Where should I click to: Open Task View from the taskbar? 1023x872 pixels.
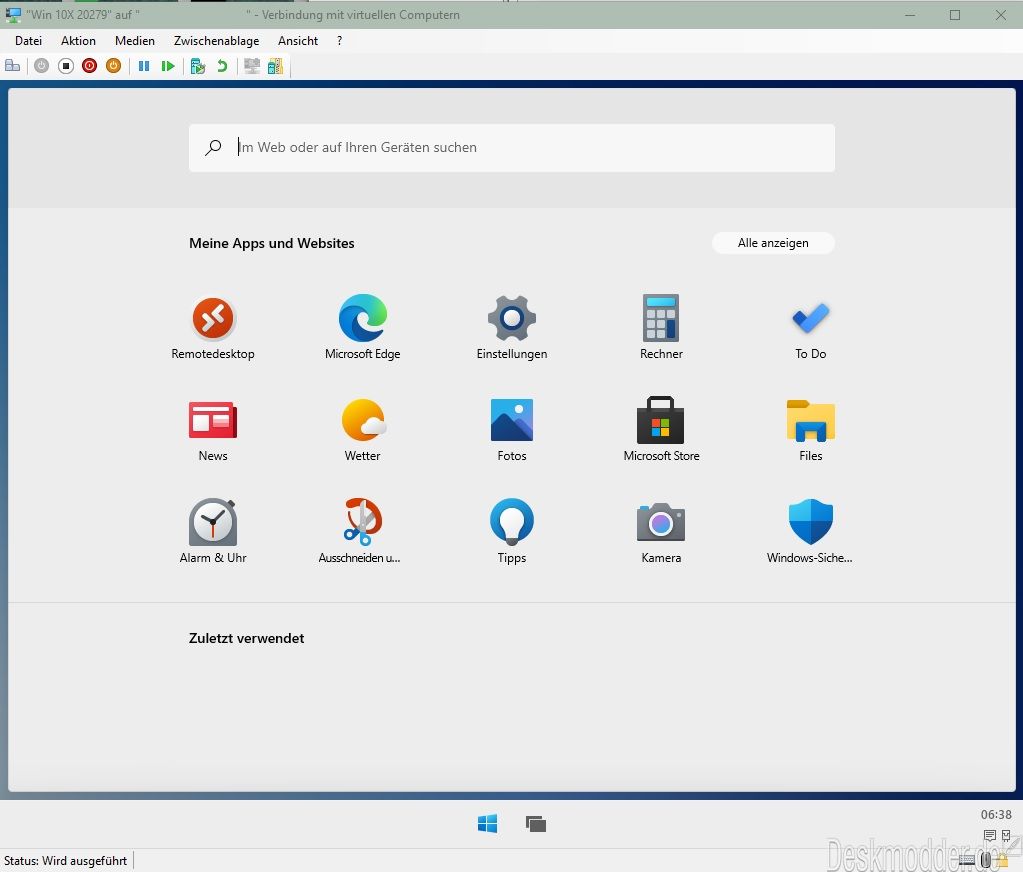(536, 824)
